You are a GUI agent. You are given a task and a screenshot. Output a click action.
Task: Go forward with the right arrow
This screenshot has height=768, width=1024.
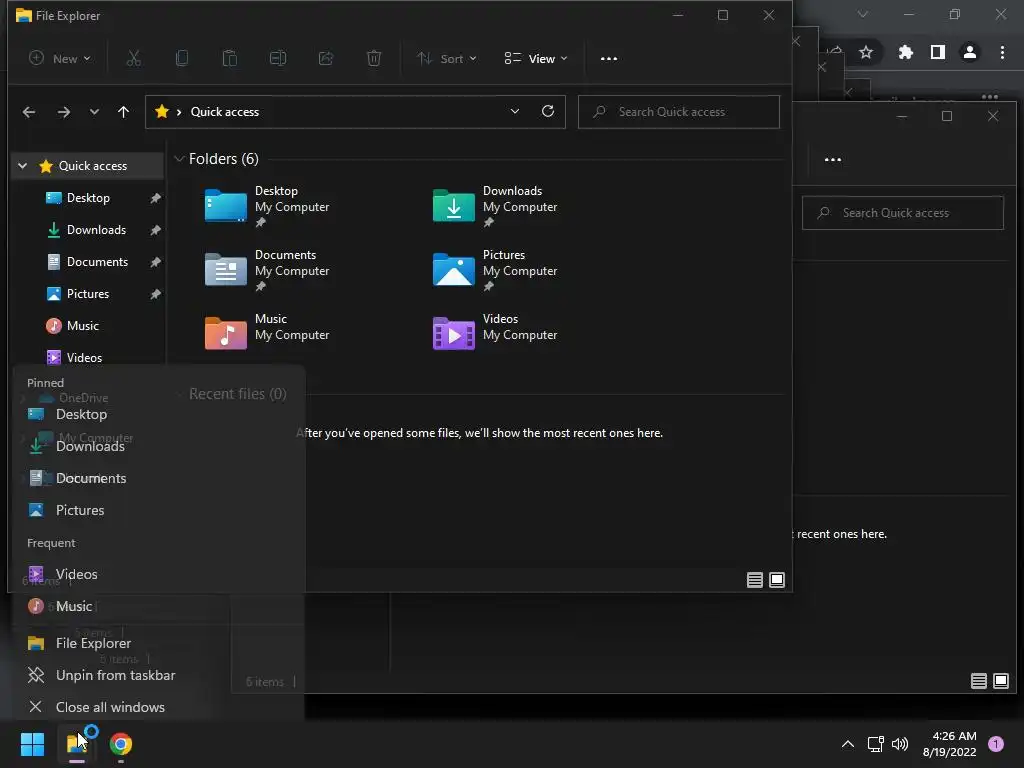[63, 112]
